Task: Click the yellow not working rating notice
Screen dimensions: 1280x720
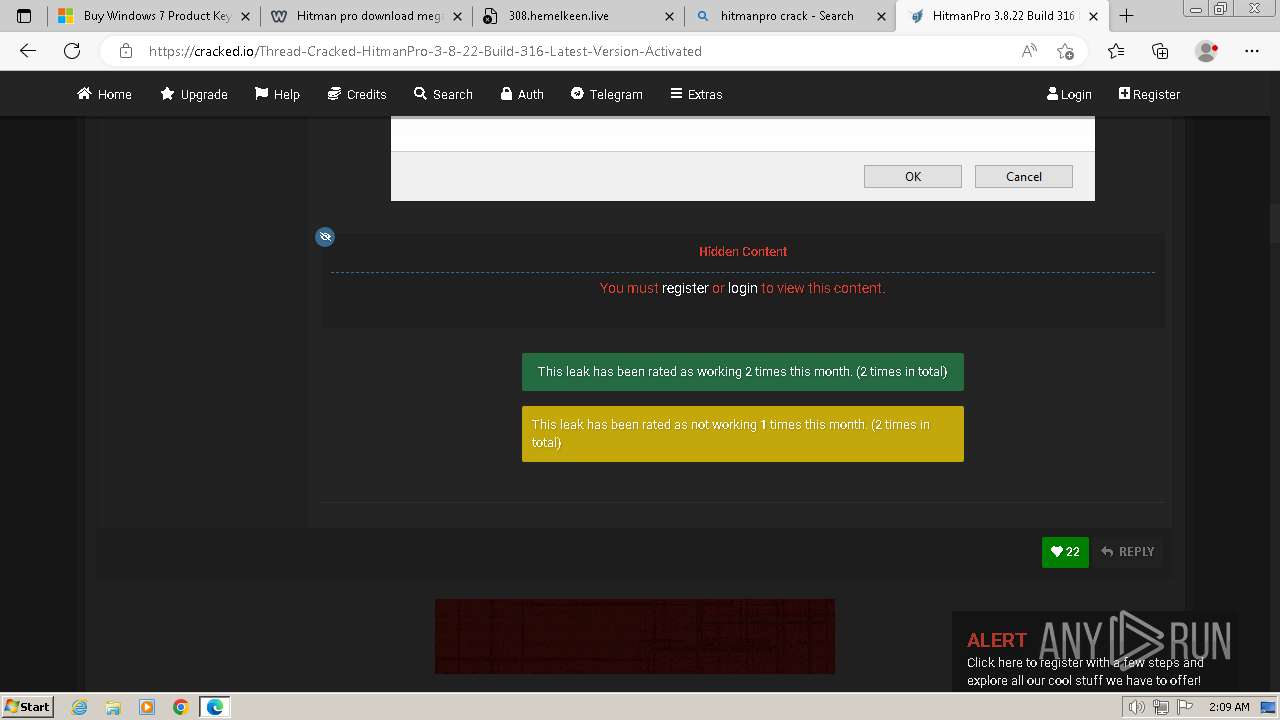Action: tap(743, 434)
